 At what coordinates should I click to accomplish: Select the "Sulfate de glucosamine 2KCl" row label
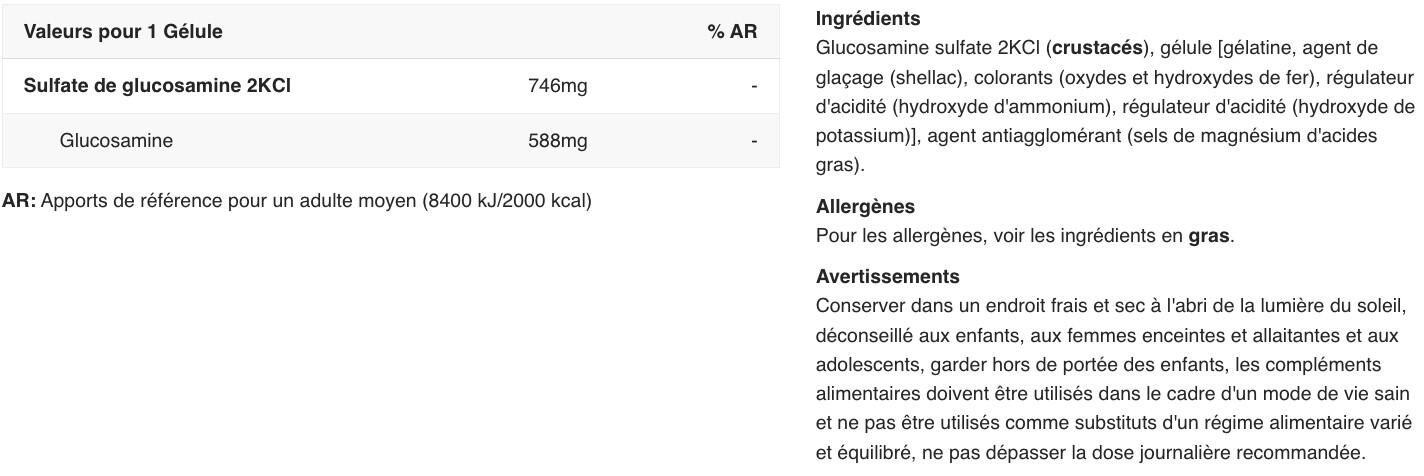157,86
